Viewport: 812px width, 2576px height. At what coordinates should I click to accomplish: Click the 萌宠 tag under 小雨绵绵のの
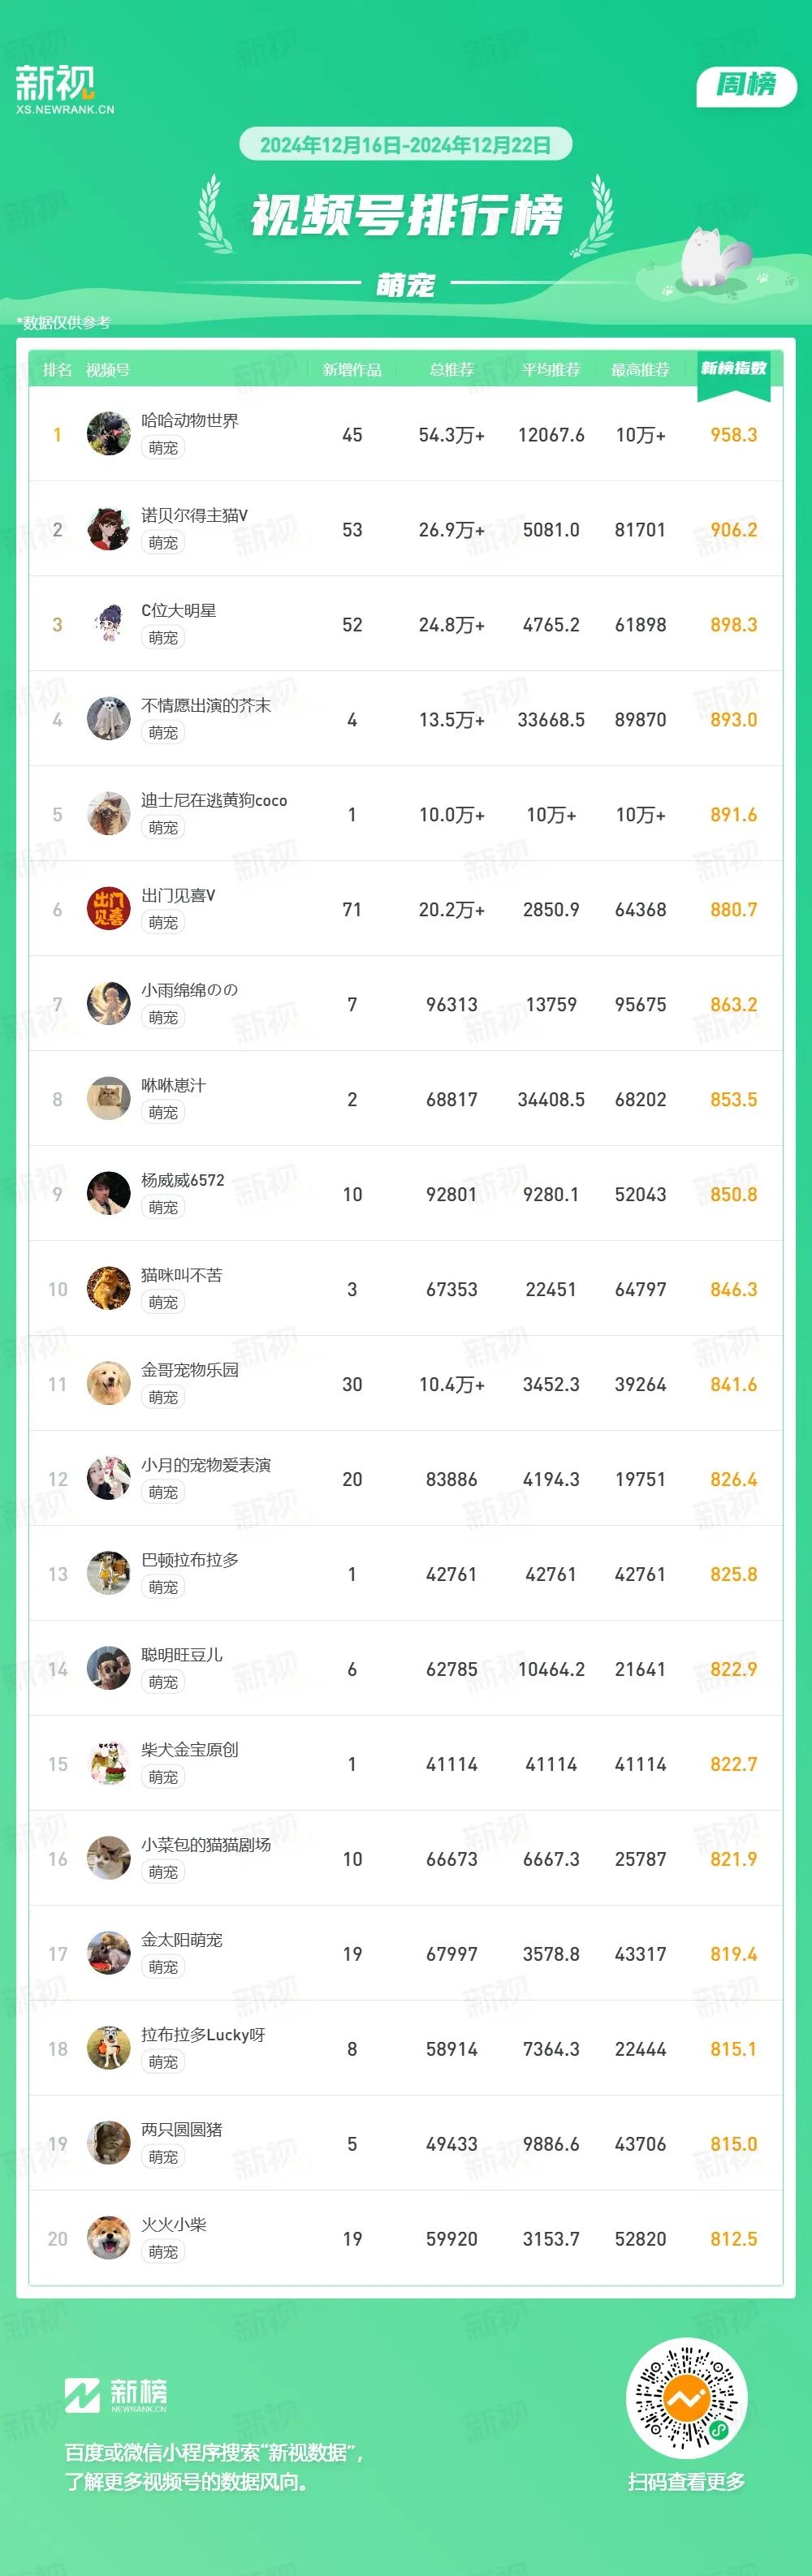[163, 1017]
